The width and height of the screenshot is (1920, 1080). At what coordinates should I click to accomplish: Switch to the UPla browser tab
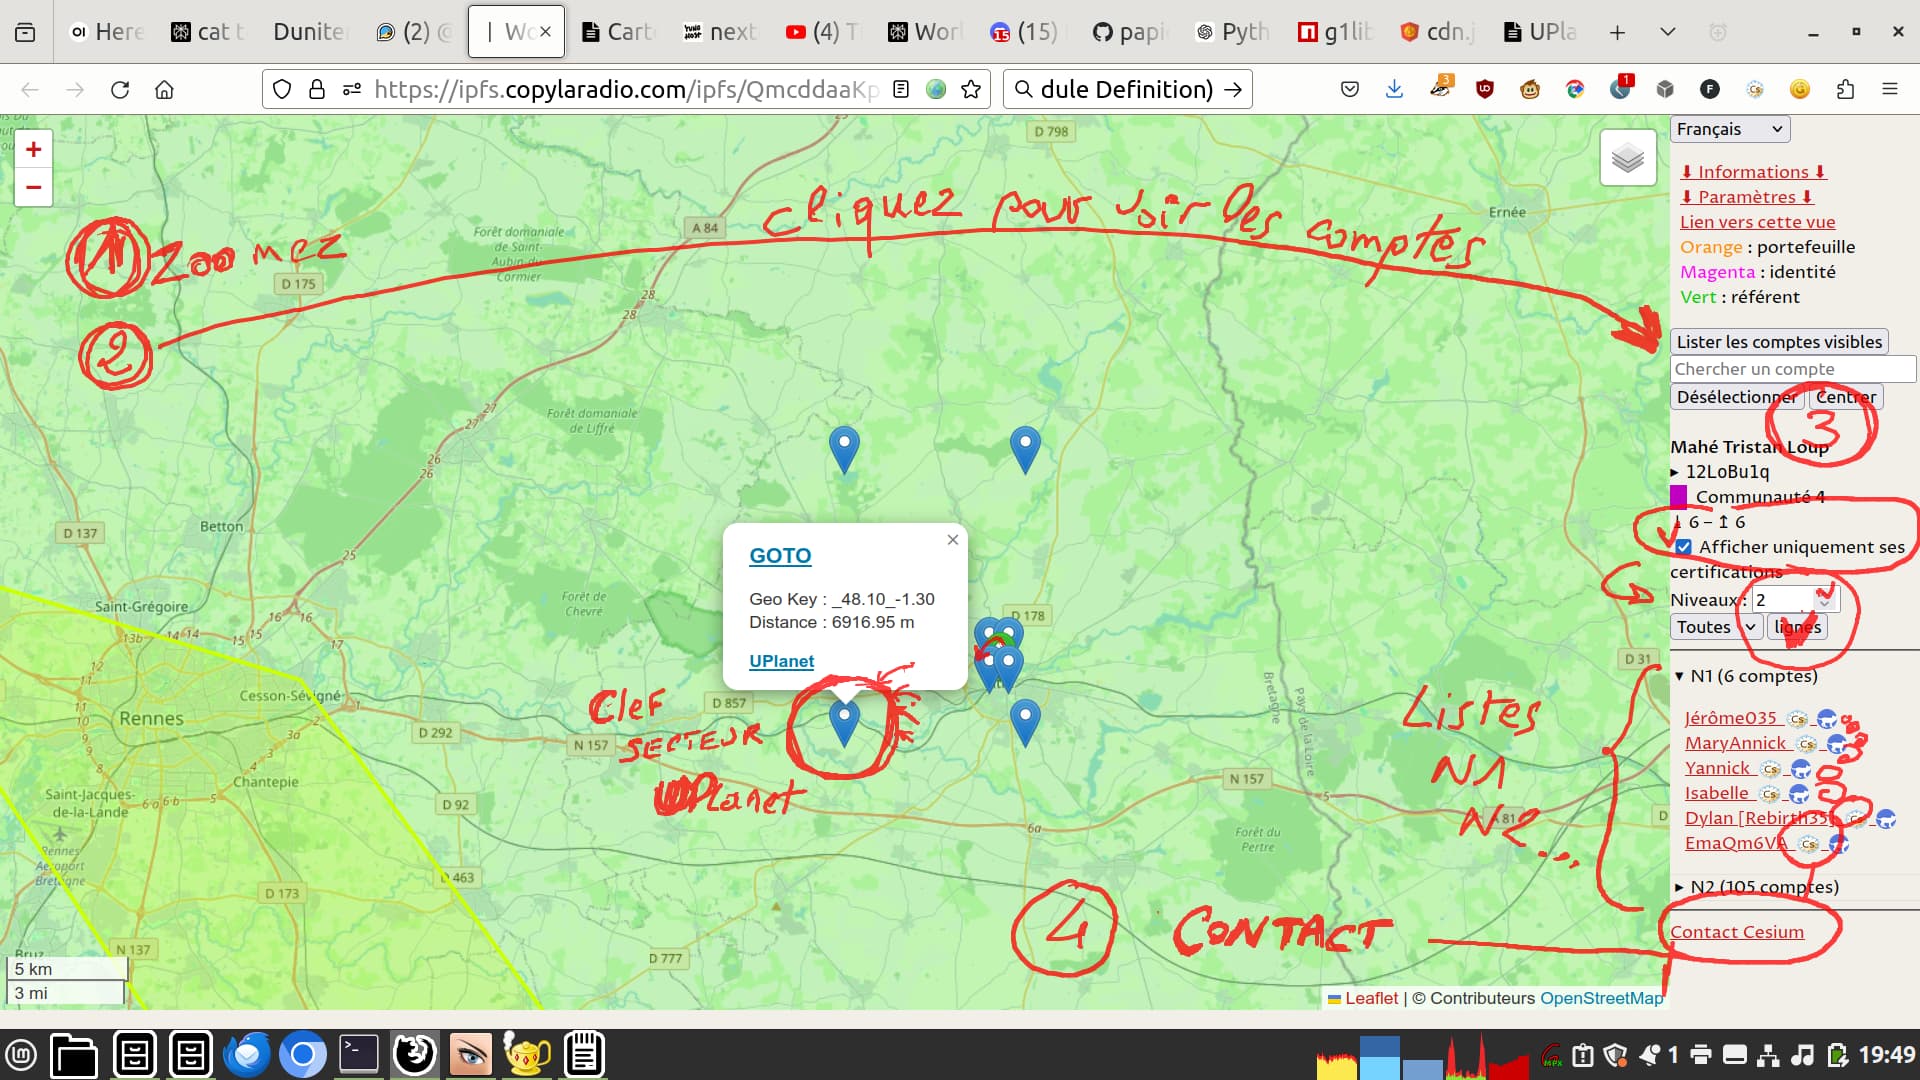pos(1540,32)
